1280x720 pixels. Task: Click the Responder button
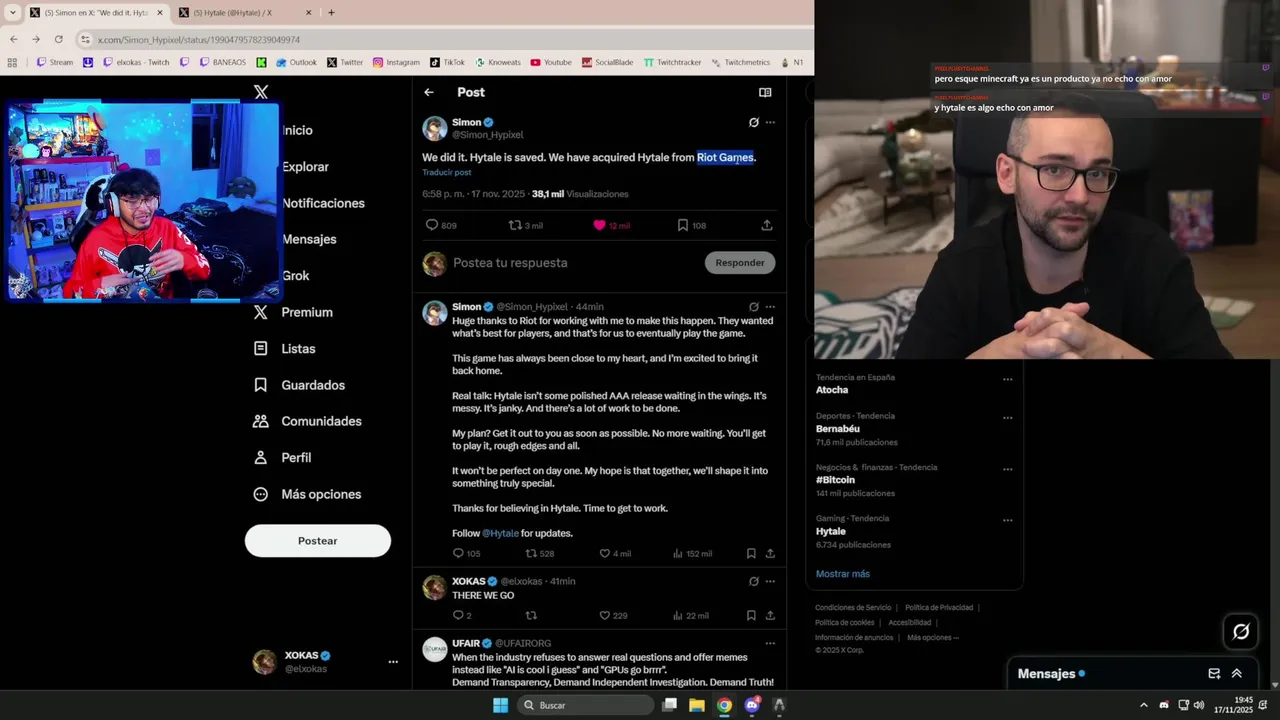click(740, 263)
